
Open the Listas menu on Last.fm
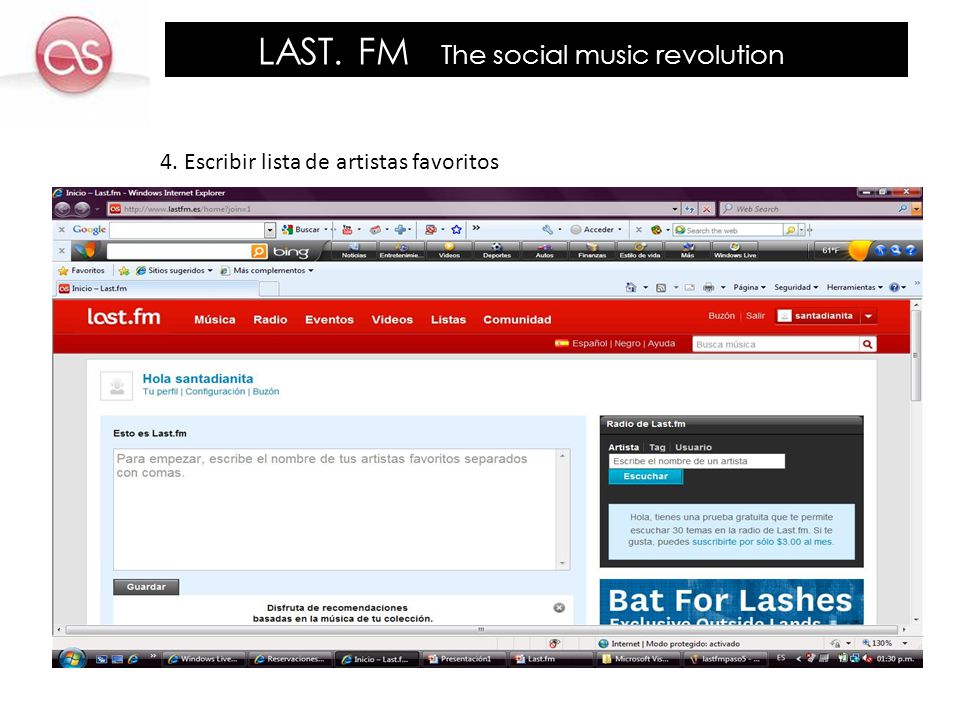[x=448, y=320]
